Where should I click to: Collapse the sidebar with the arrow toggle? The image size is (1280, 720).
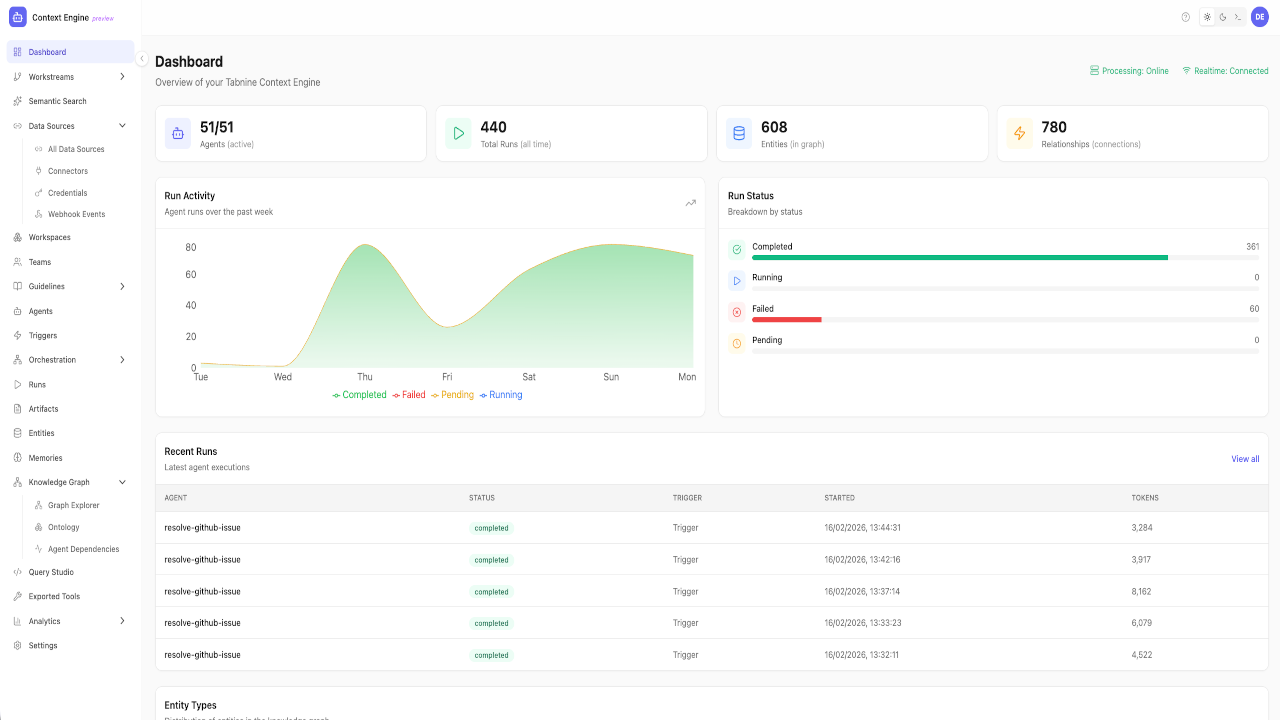click(x=142, y=59)
